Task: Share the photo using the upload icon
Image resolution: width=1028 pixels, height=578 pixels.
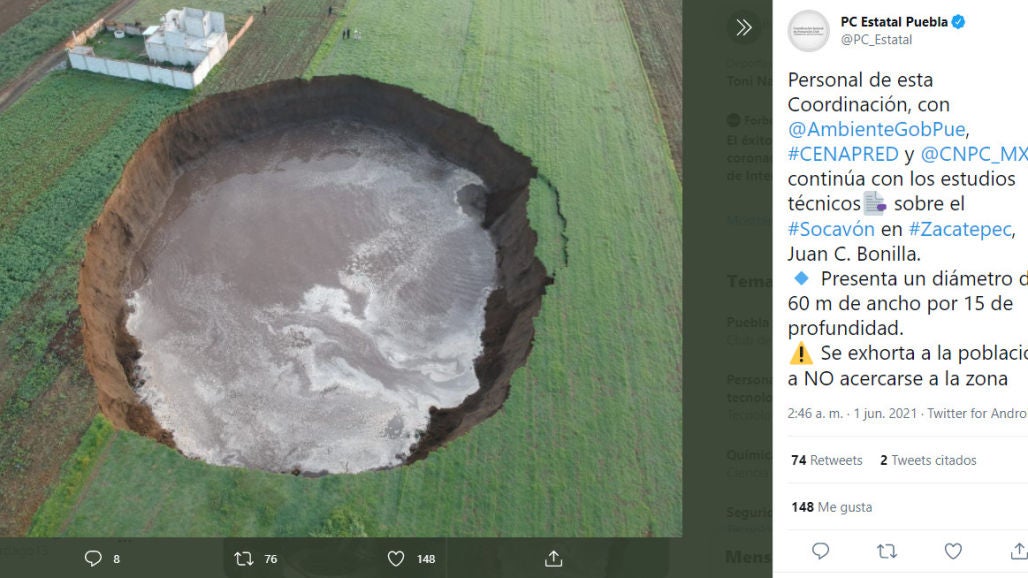Action: 553,558
